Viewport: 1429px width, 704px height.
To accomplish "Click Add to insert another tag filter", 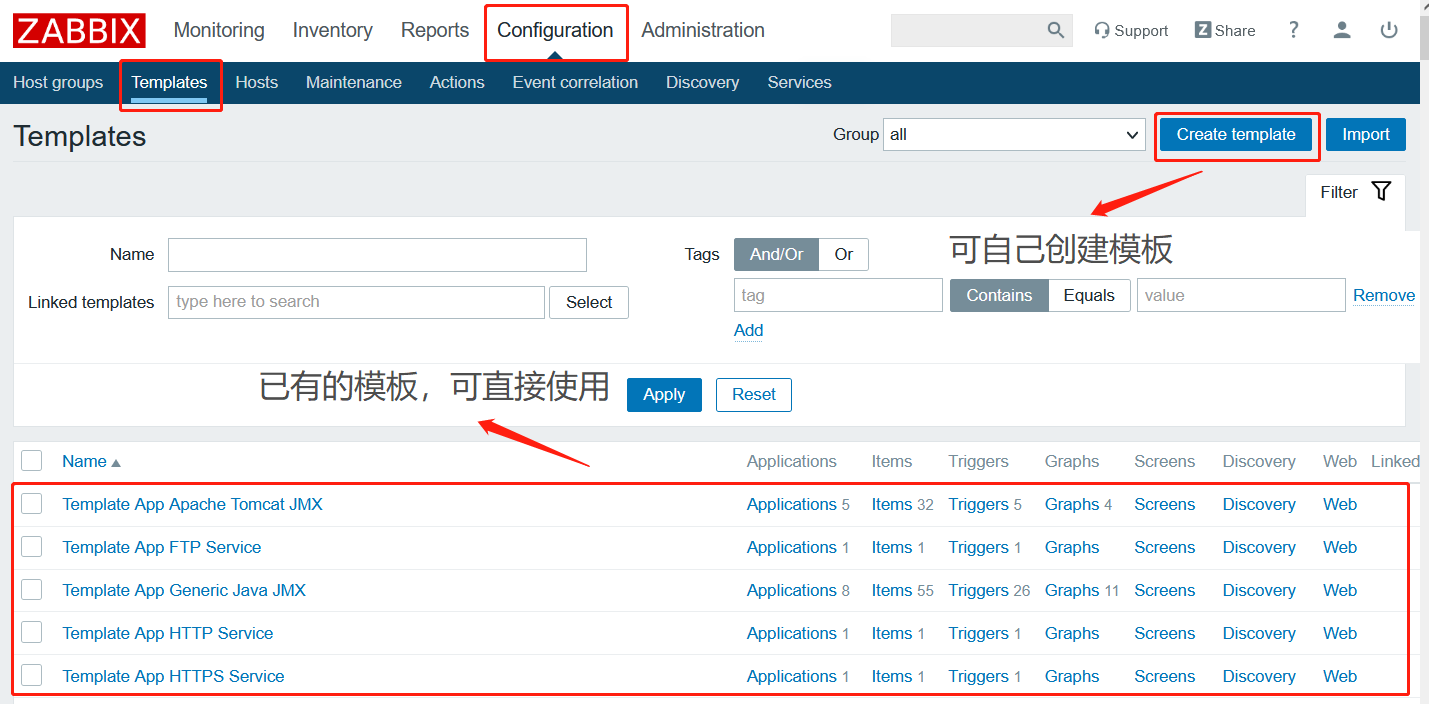I will pos(748,330).
